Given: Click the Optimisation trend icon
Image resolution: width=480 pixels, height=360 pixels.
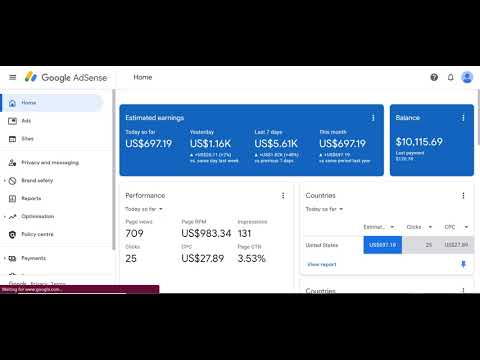Looking at the screenshot, I should (x=12, y=217).
